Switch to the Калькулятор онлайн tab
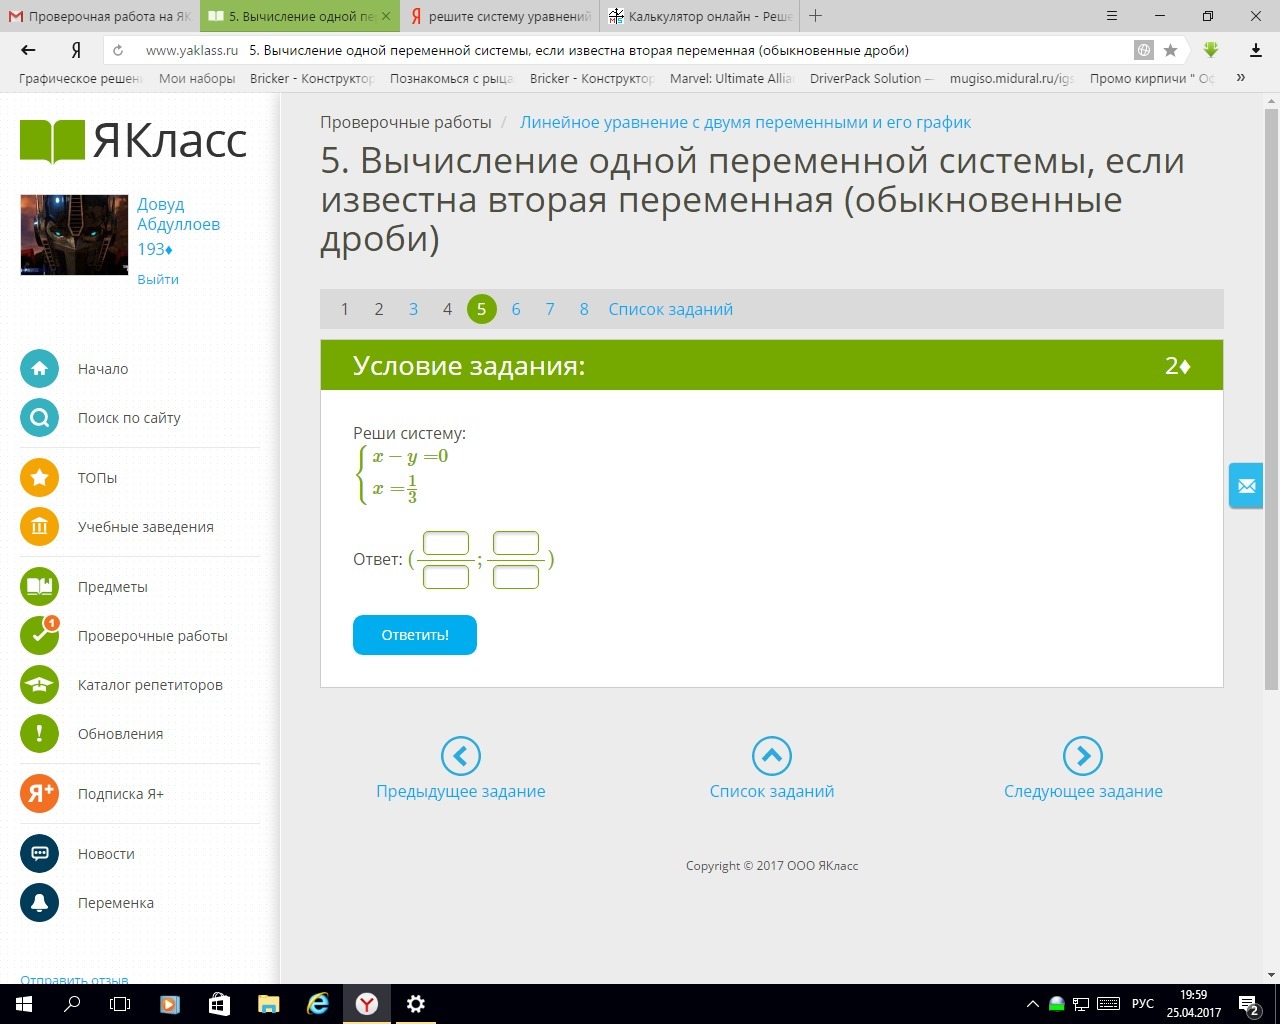The image size is (1280, 1024). point(700,16)
